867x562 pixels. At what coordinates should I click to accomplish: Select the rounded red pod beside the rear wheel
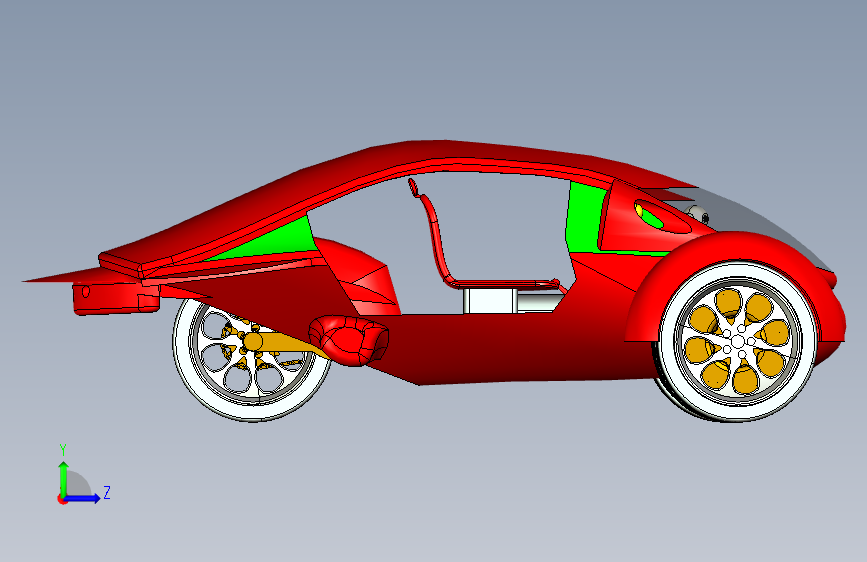coord(348,340)
